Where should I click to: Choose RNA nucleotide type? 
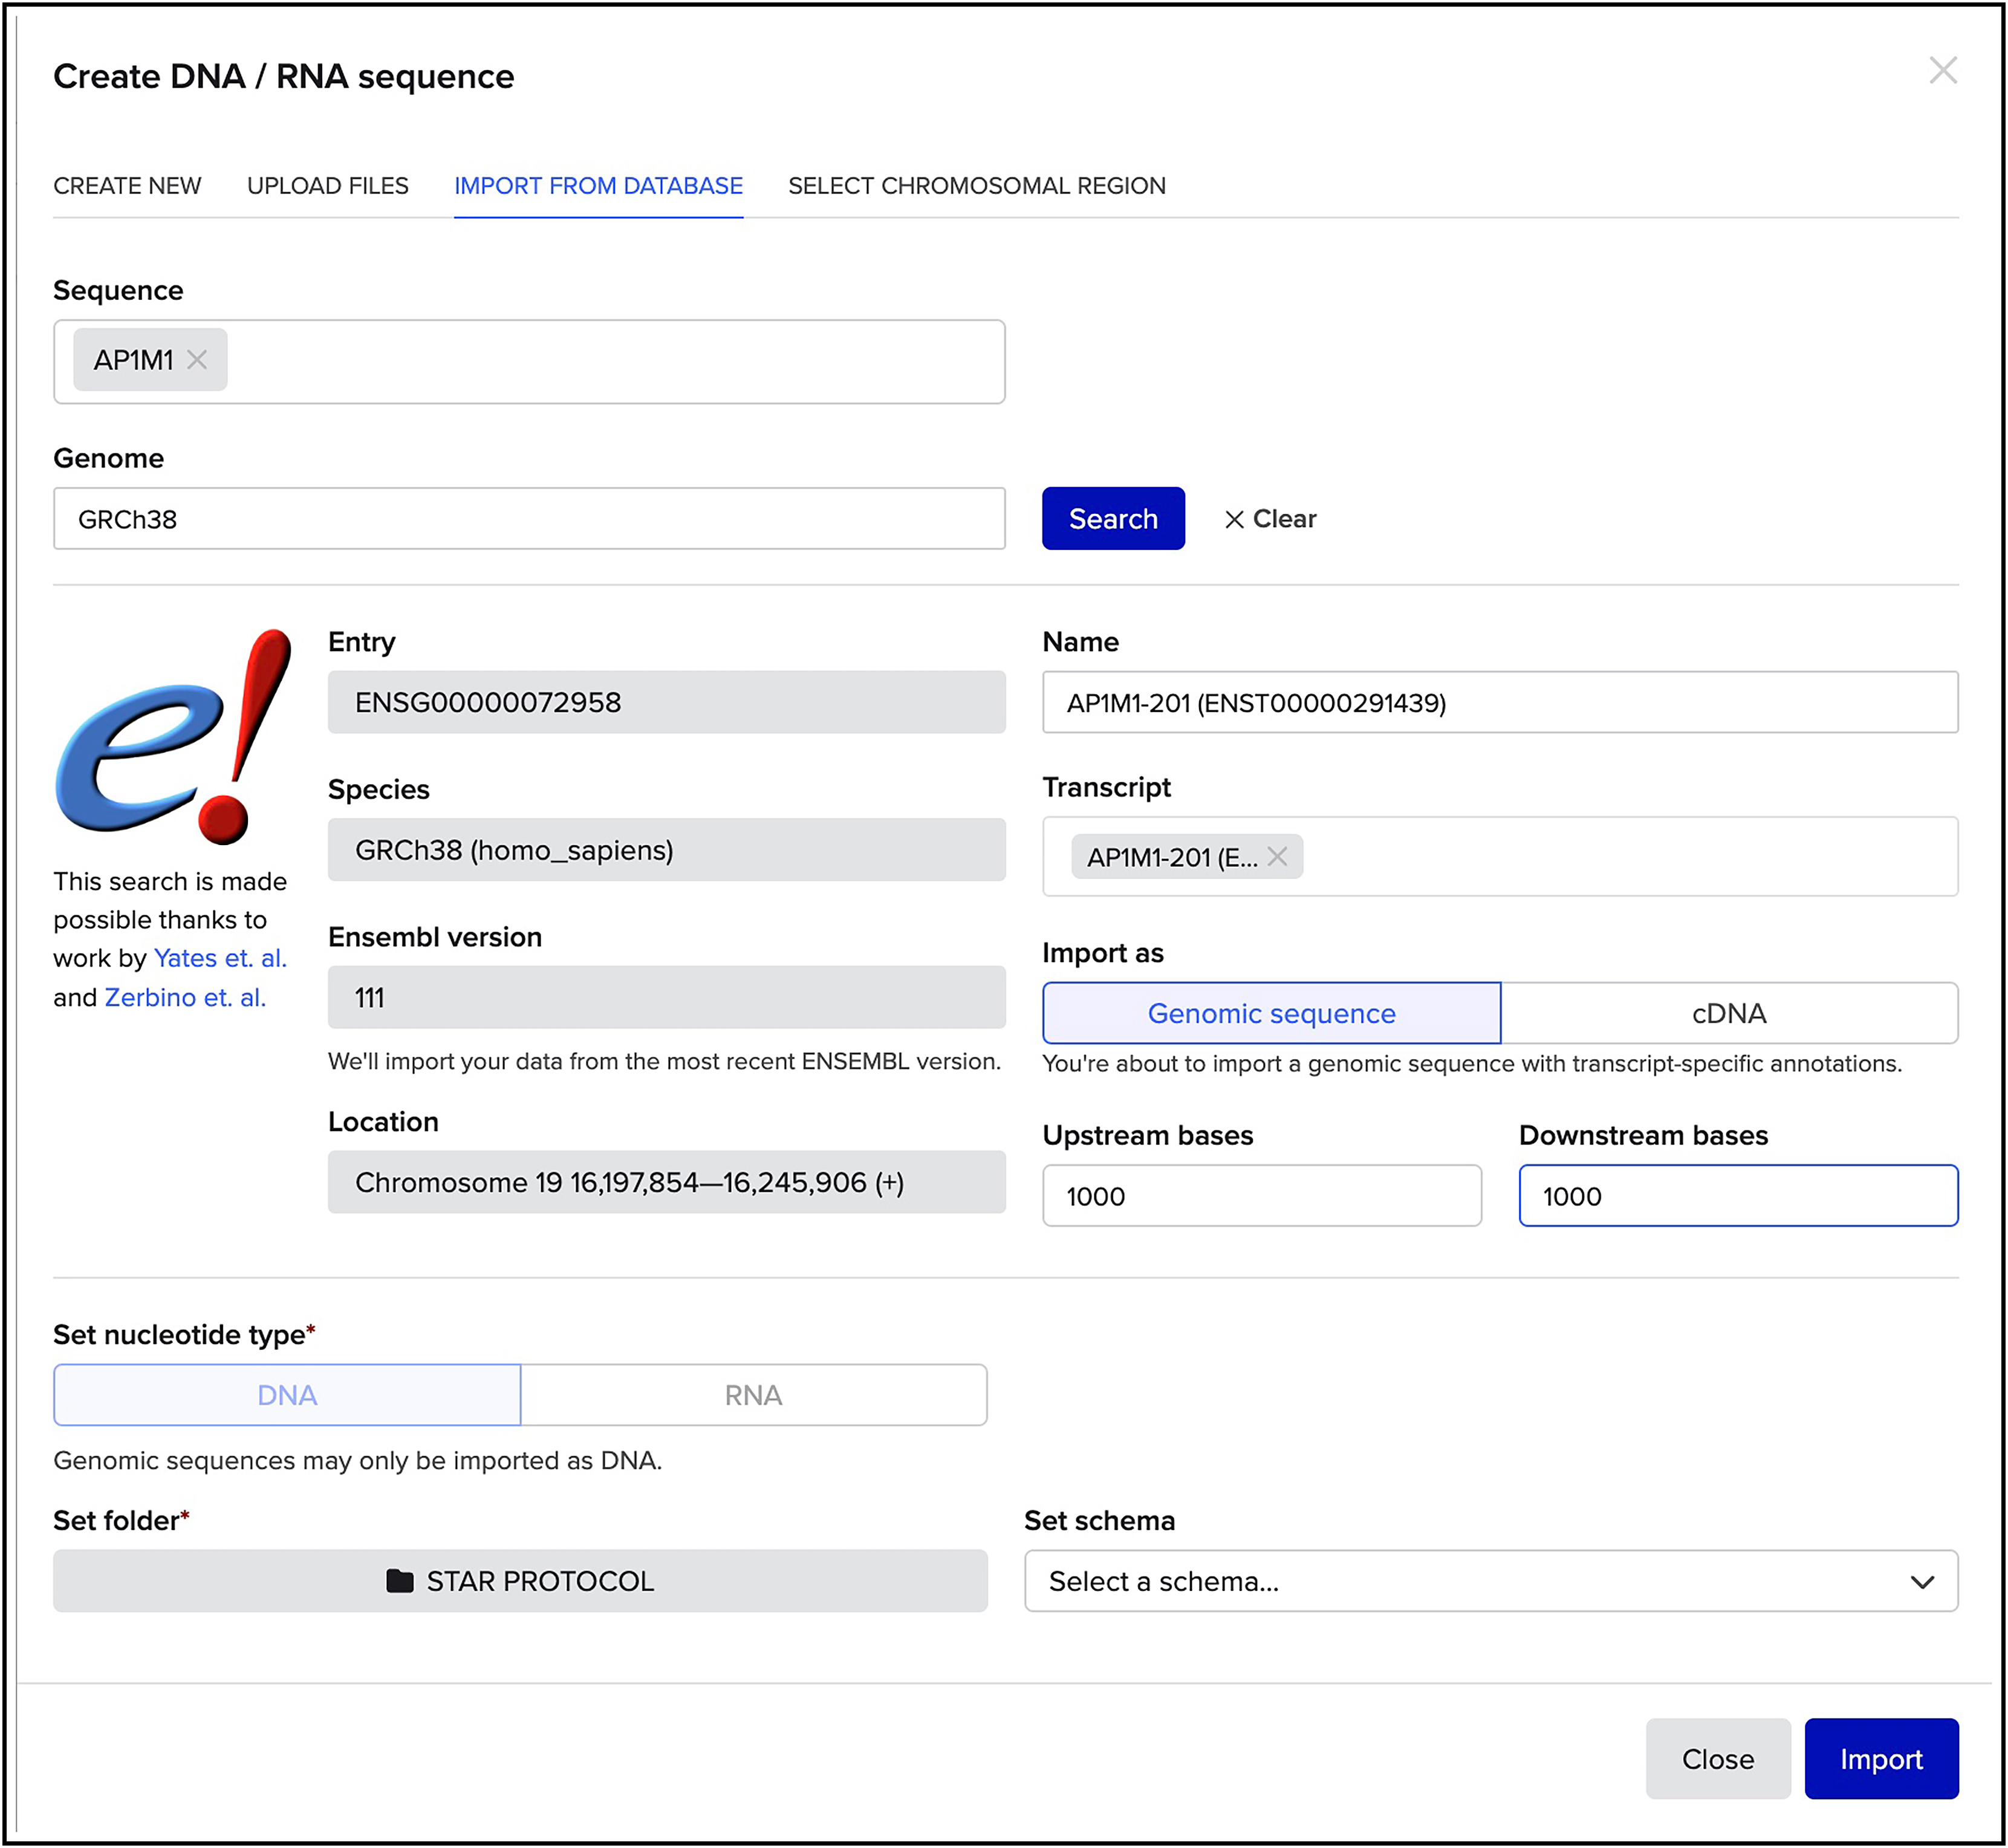(x=753, y=1395)
